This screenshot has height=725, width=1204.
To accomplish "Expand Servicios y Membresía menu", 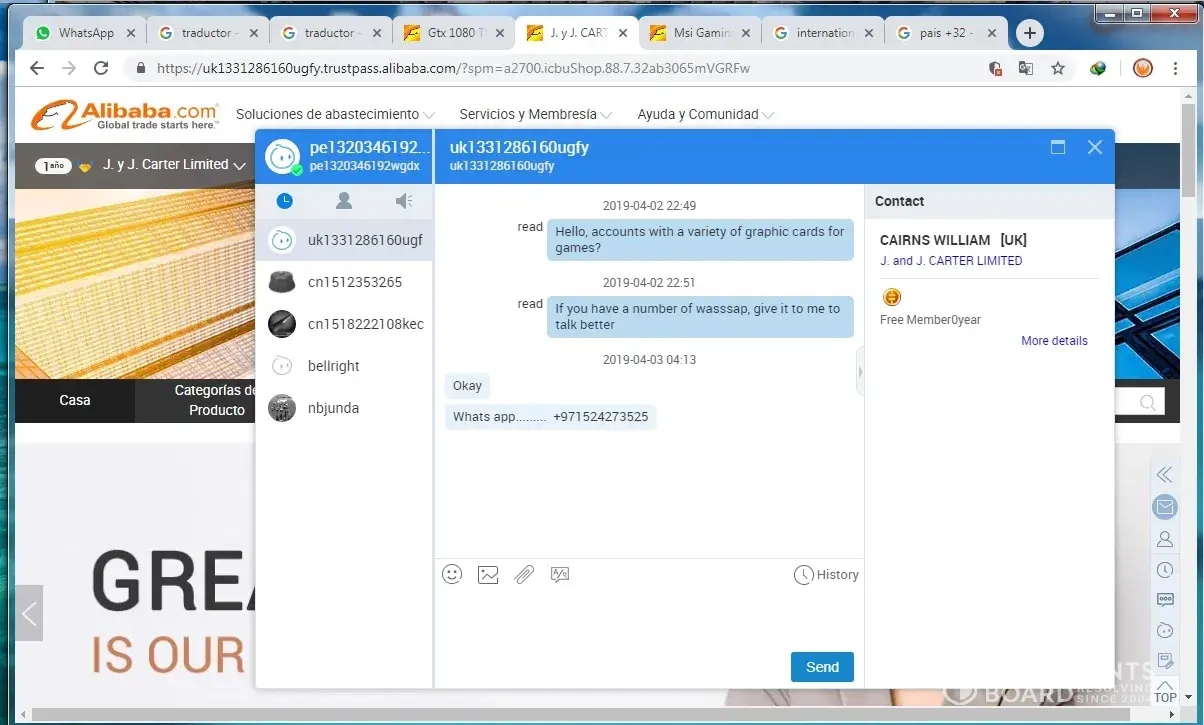I will [x=535, y=114].
